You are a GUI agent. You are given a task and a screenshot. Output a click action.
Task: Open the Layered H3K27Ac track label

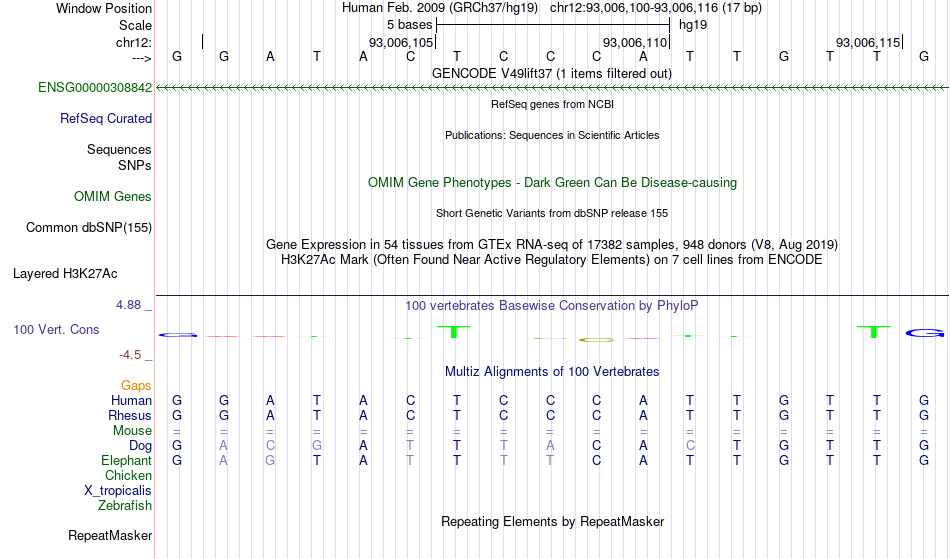point(65,274)
